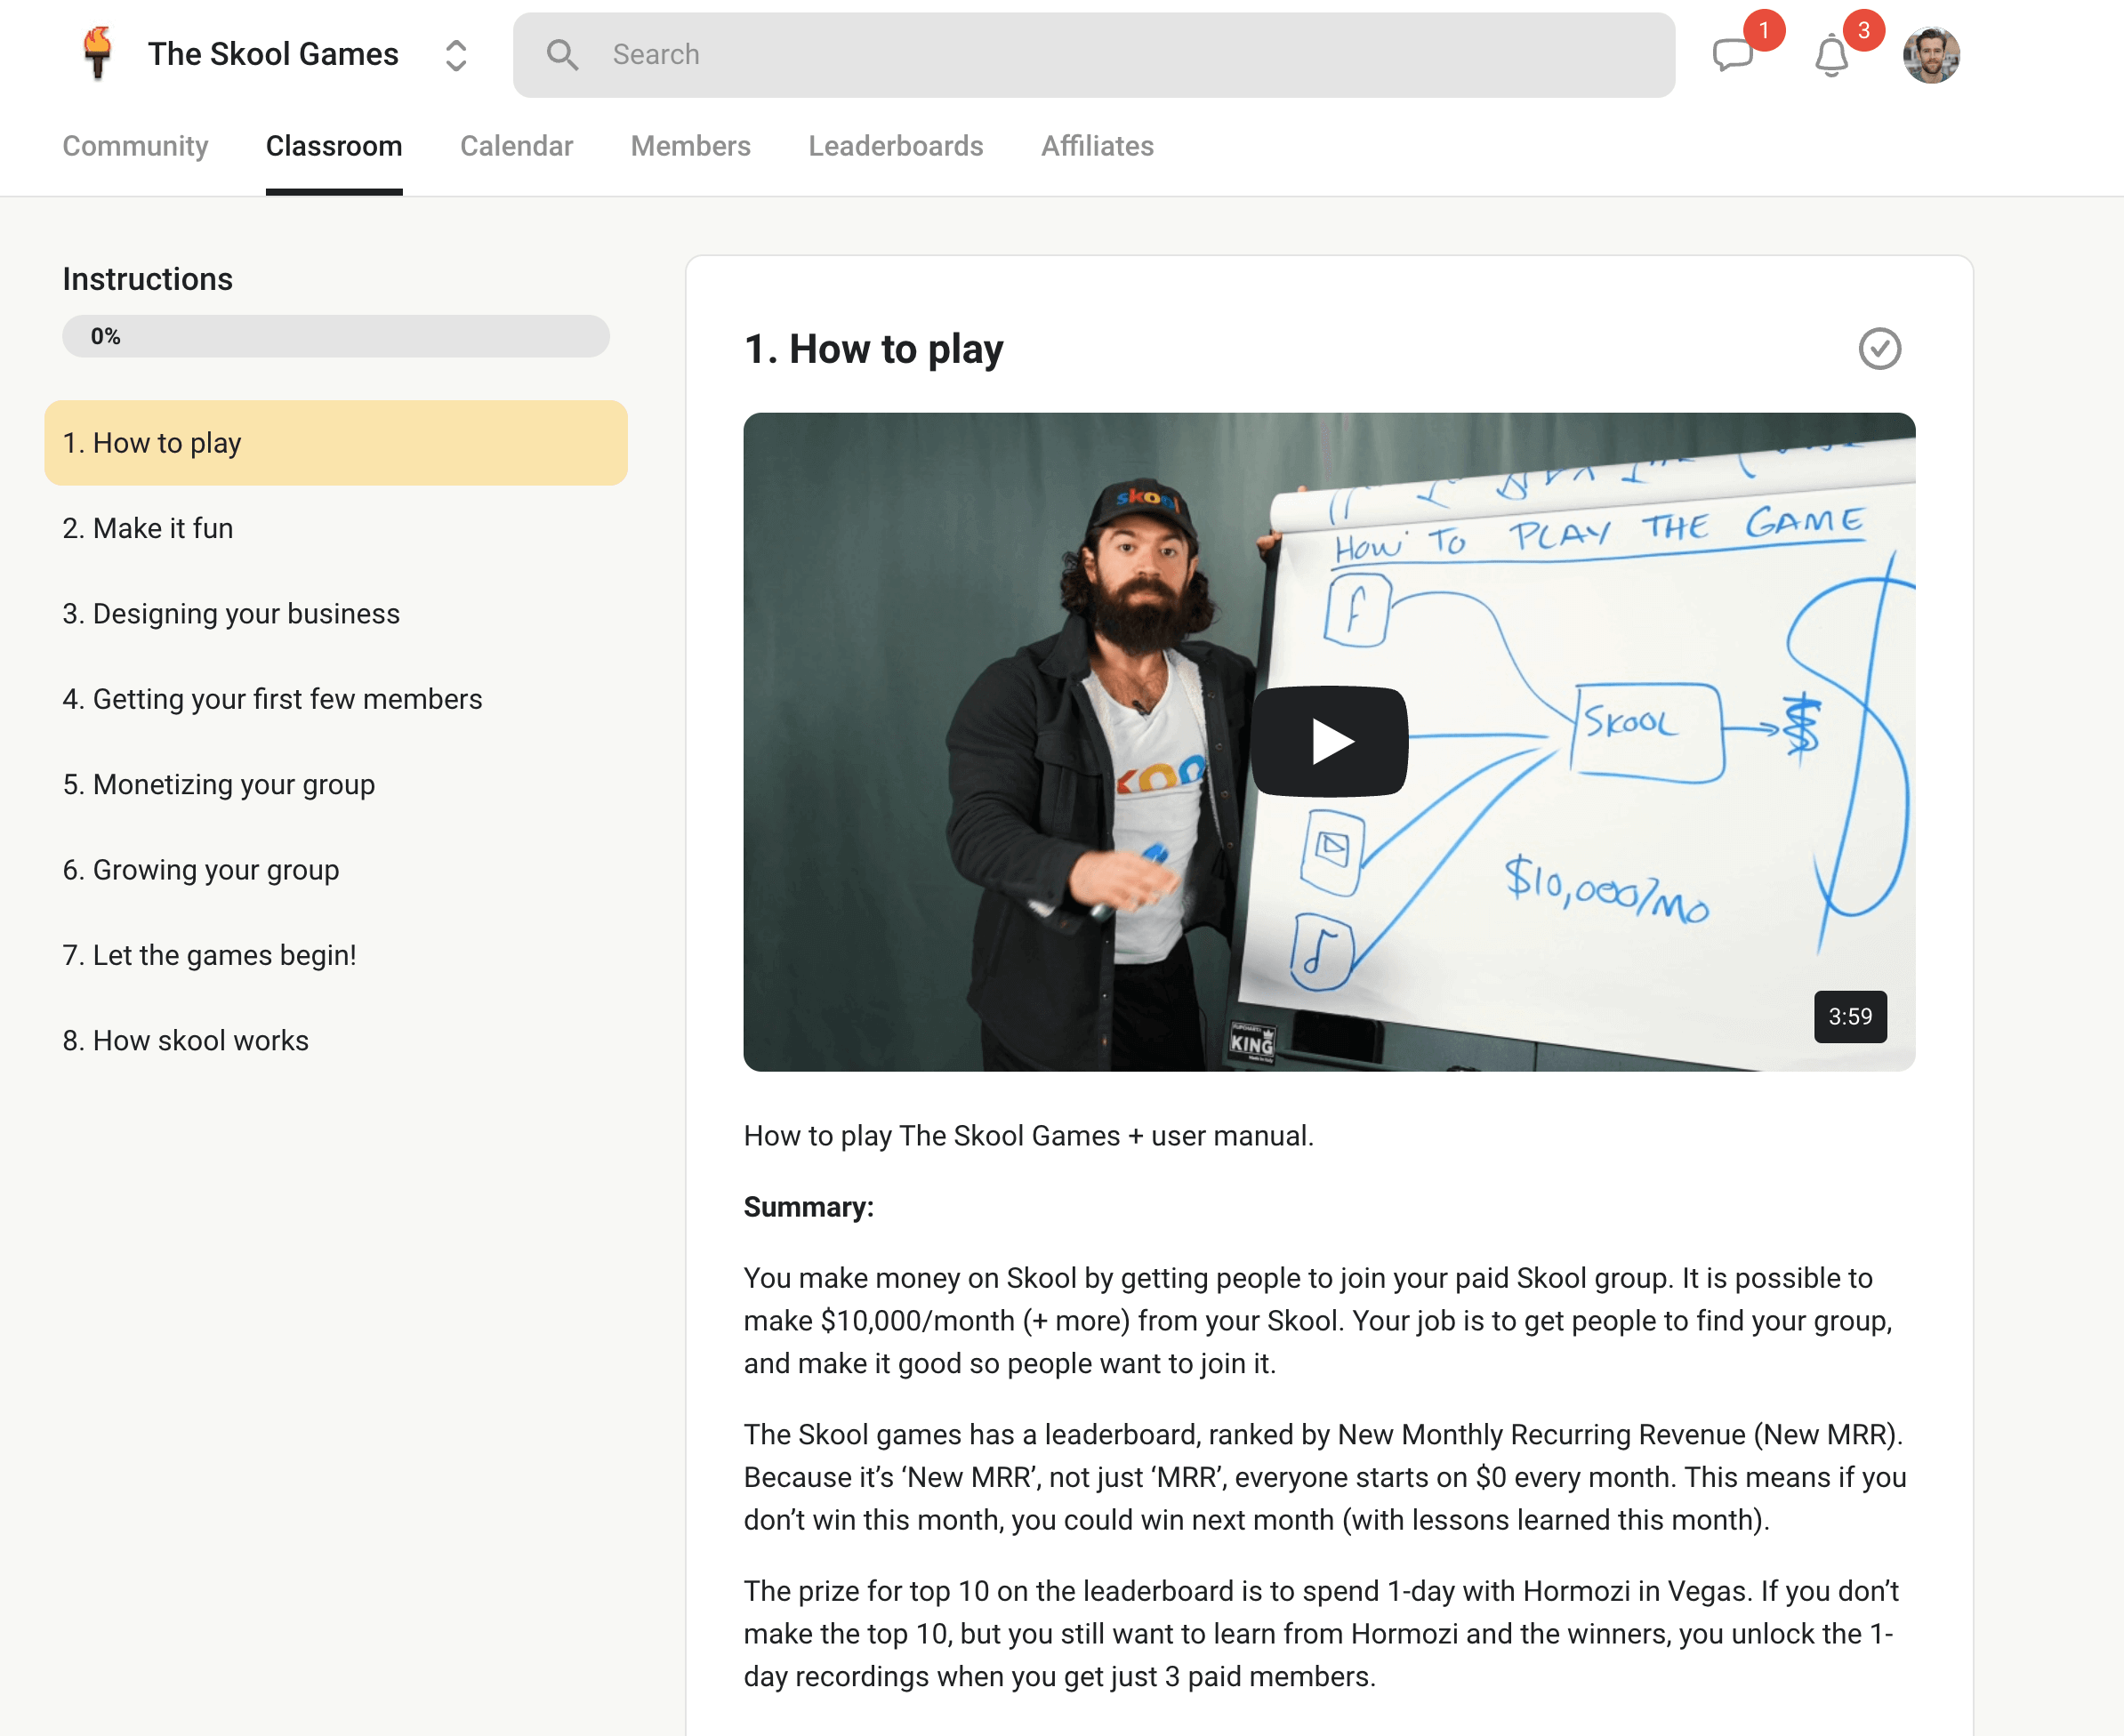The height and width of the screenshot is (1736, 2124).
Task: Open the Calendar tab
Action: [516, 146]
